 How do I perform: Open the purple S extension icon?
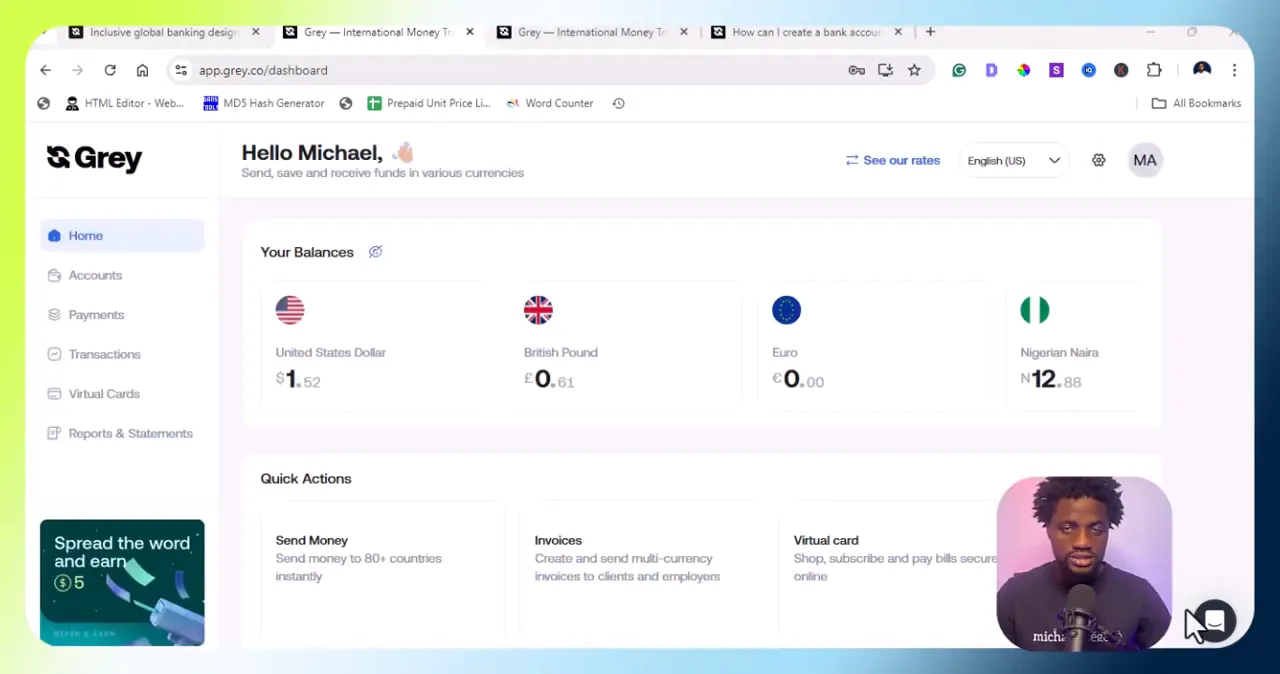pyautogui.click(x=1056, y=70)
